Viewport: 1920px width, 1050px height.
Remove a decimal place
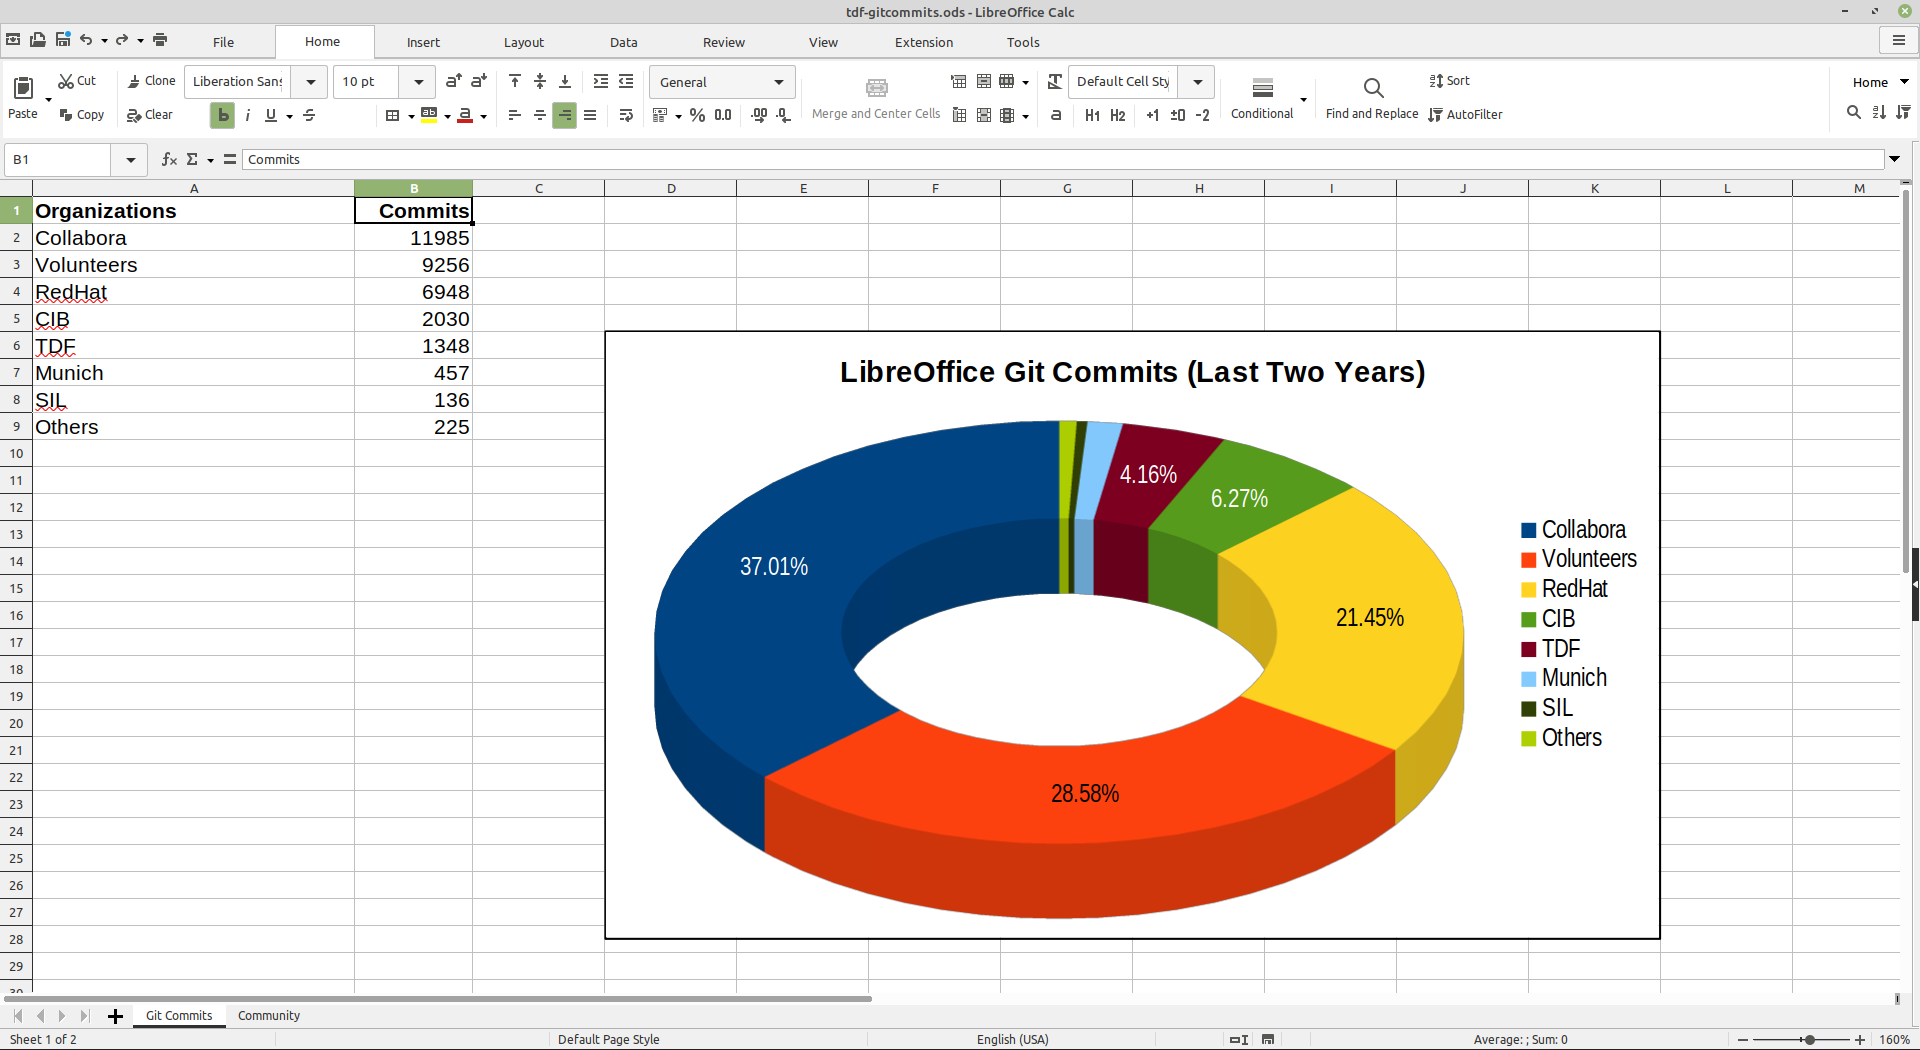(784, 115)
